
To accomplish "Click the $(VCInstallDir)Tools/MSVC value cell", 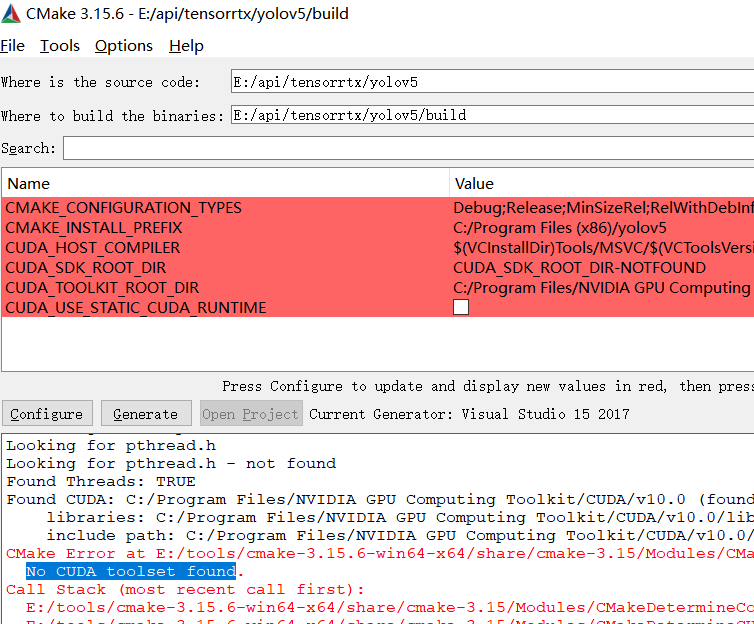I will coord(602,248).
